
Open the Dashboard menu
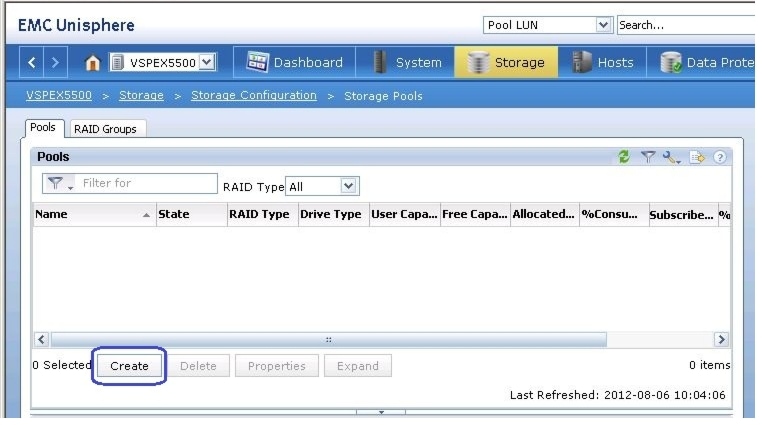click(x=294, y=62)
